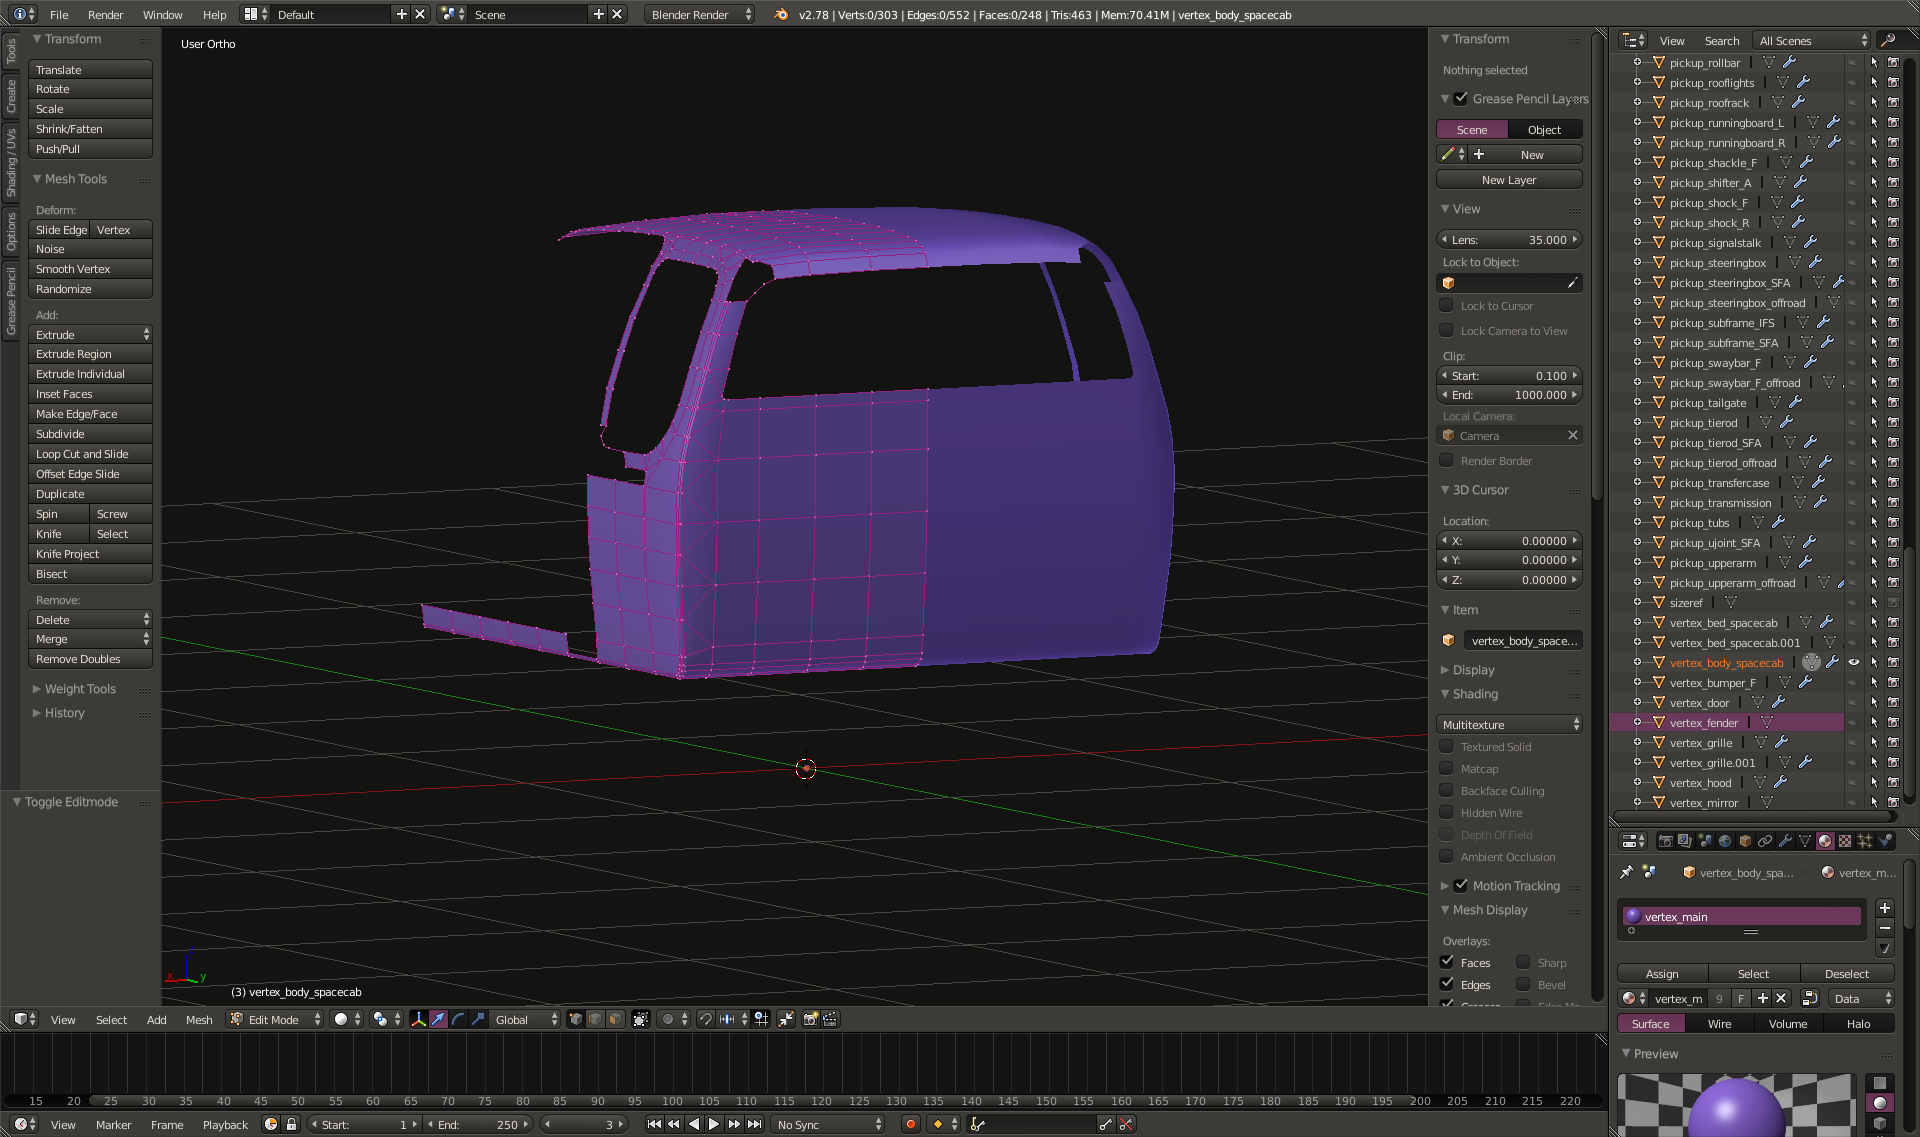The height and width of the screenshot is (1137, 1920).
Task: Toggle Limit Selection to Visible icon
Action: (x=641, y=1019)
